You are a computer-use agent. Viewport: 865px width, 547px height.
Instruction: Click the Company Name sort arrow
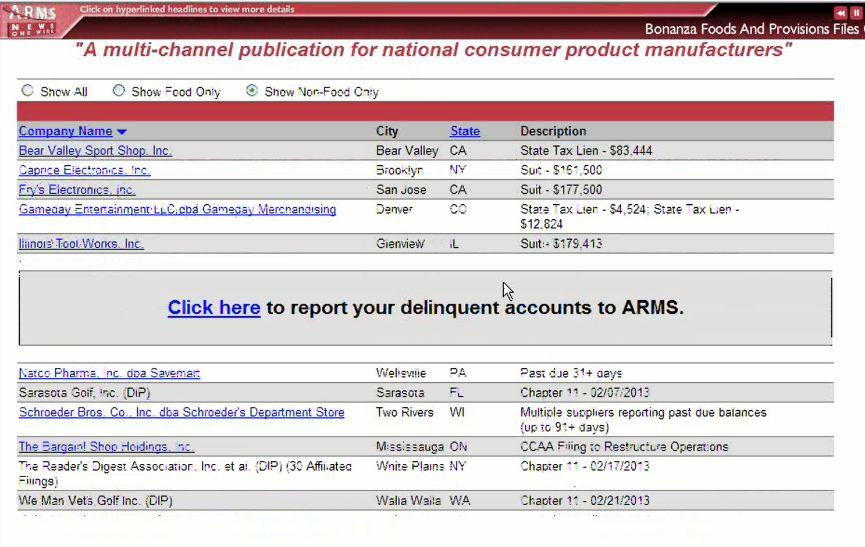coord(122,132)
